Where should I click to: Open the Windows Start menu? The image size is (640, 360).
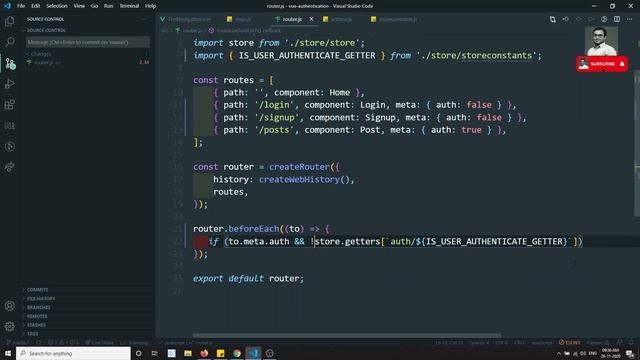(x=7, y=353)
